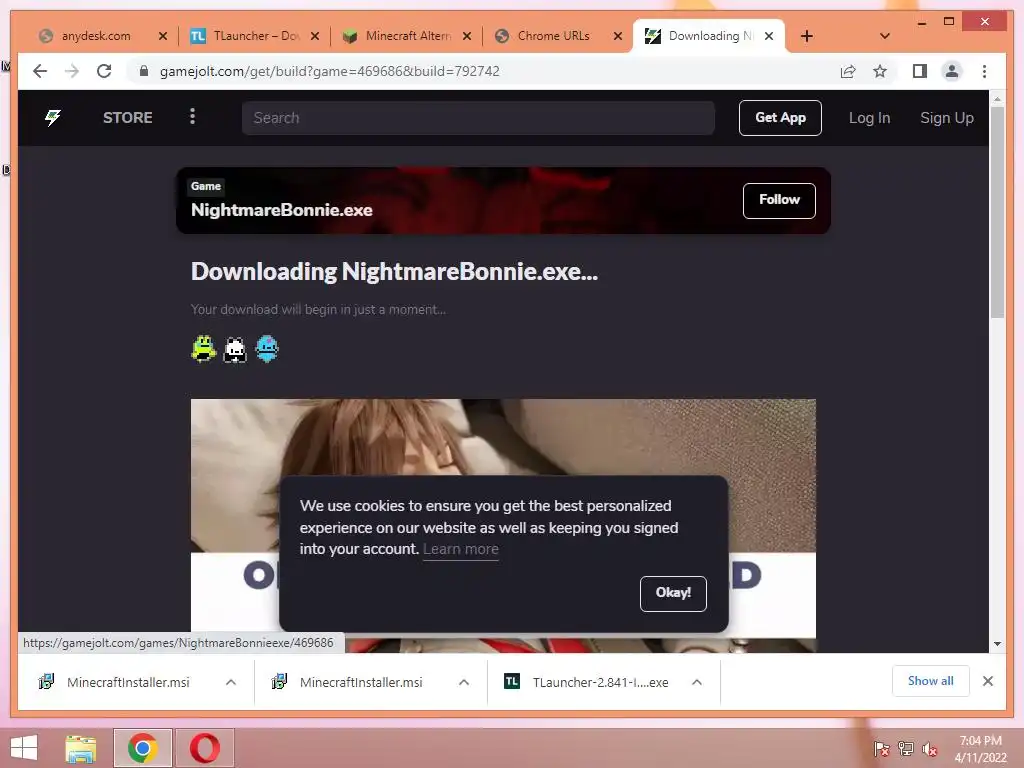Click the Log In link

click(869, 118)
